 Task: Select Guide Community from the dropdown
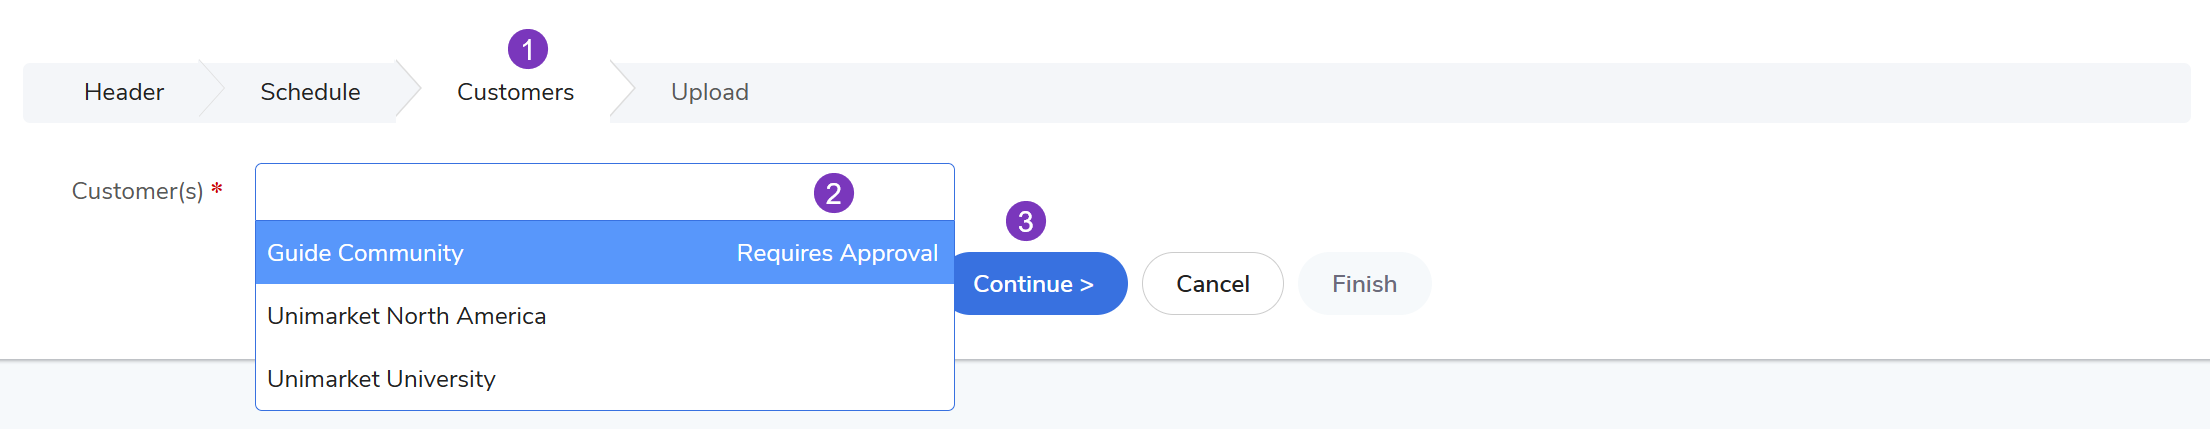365,253
